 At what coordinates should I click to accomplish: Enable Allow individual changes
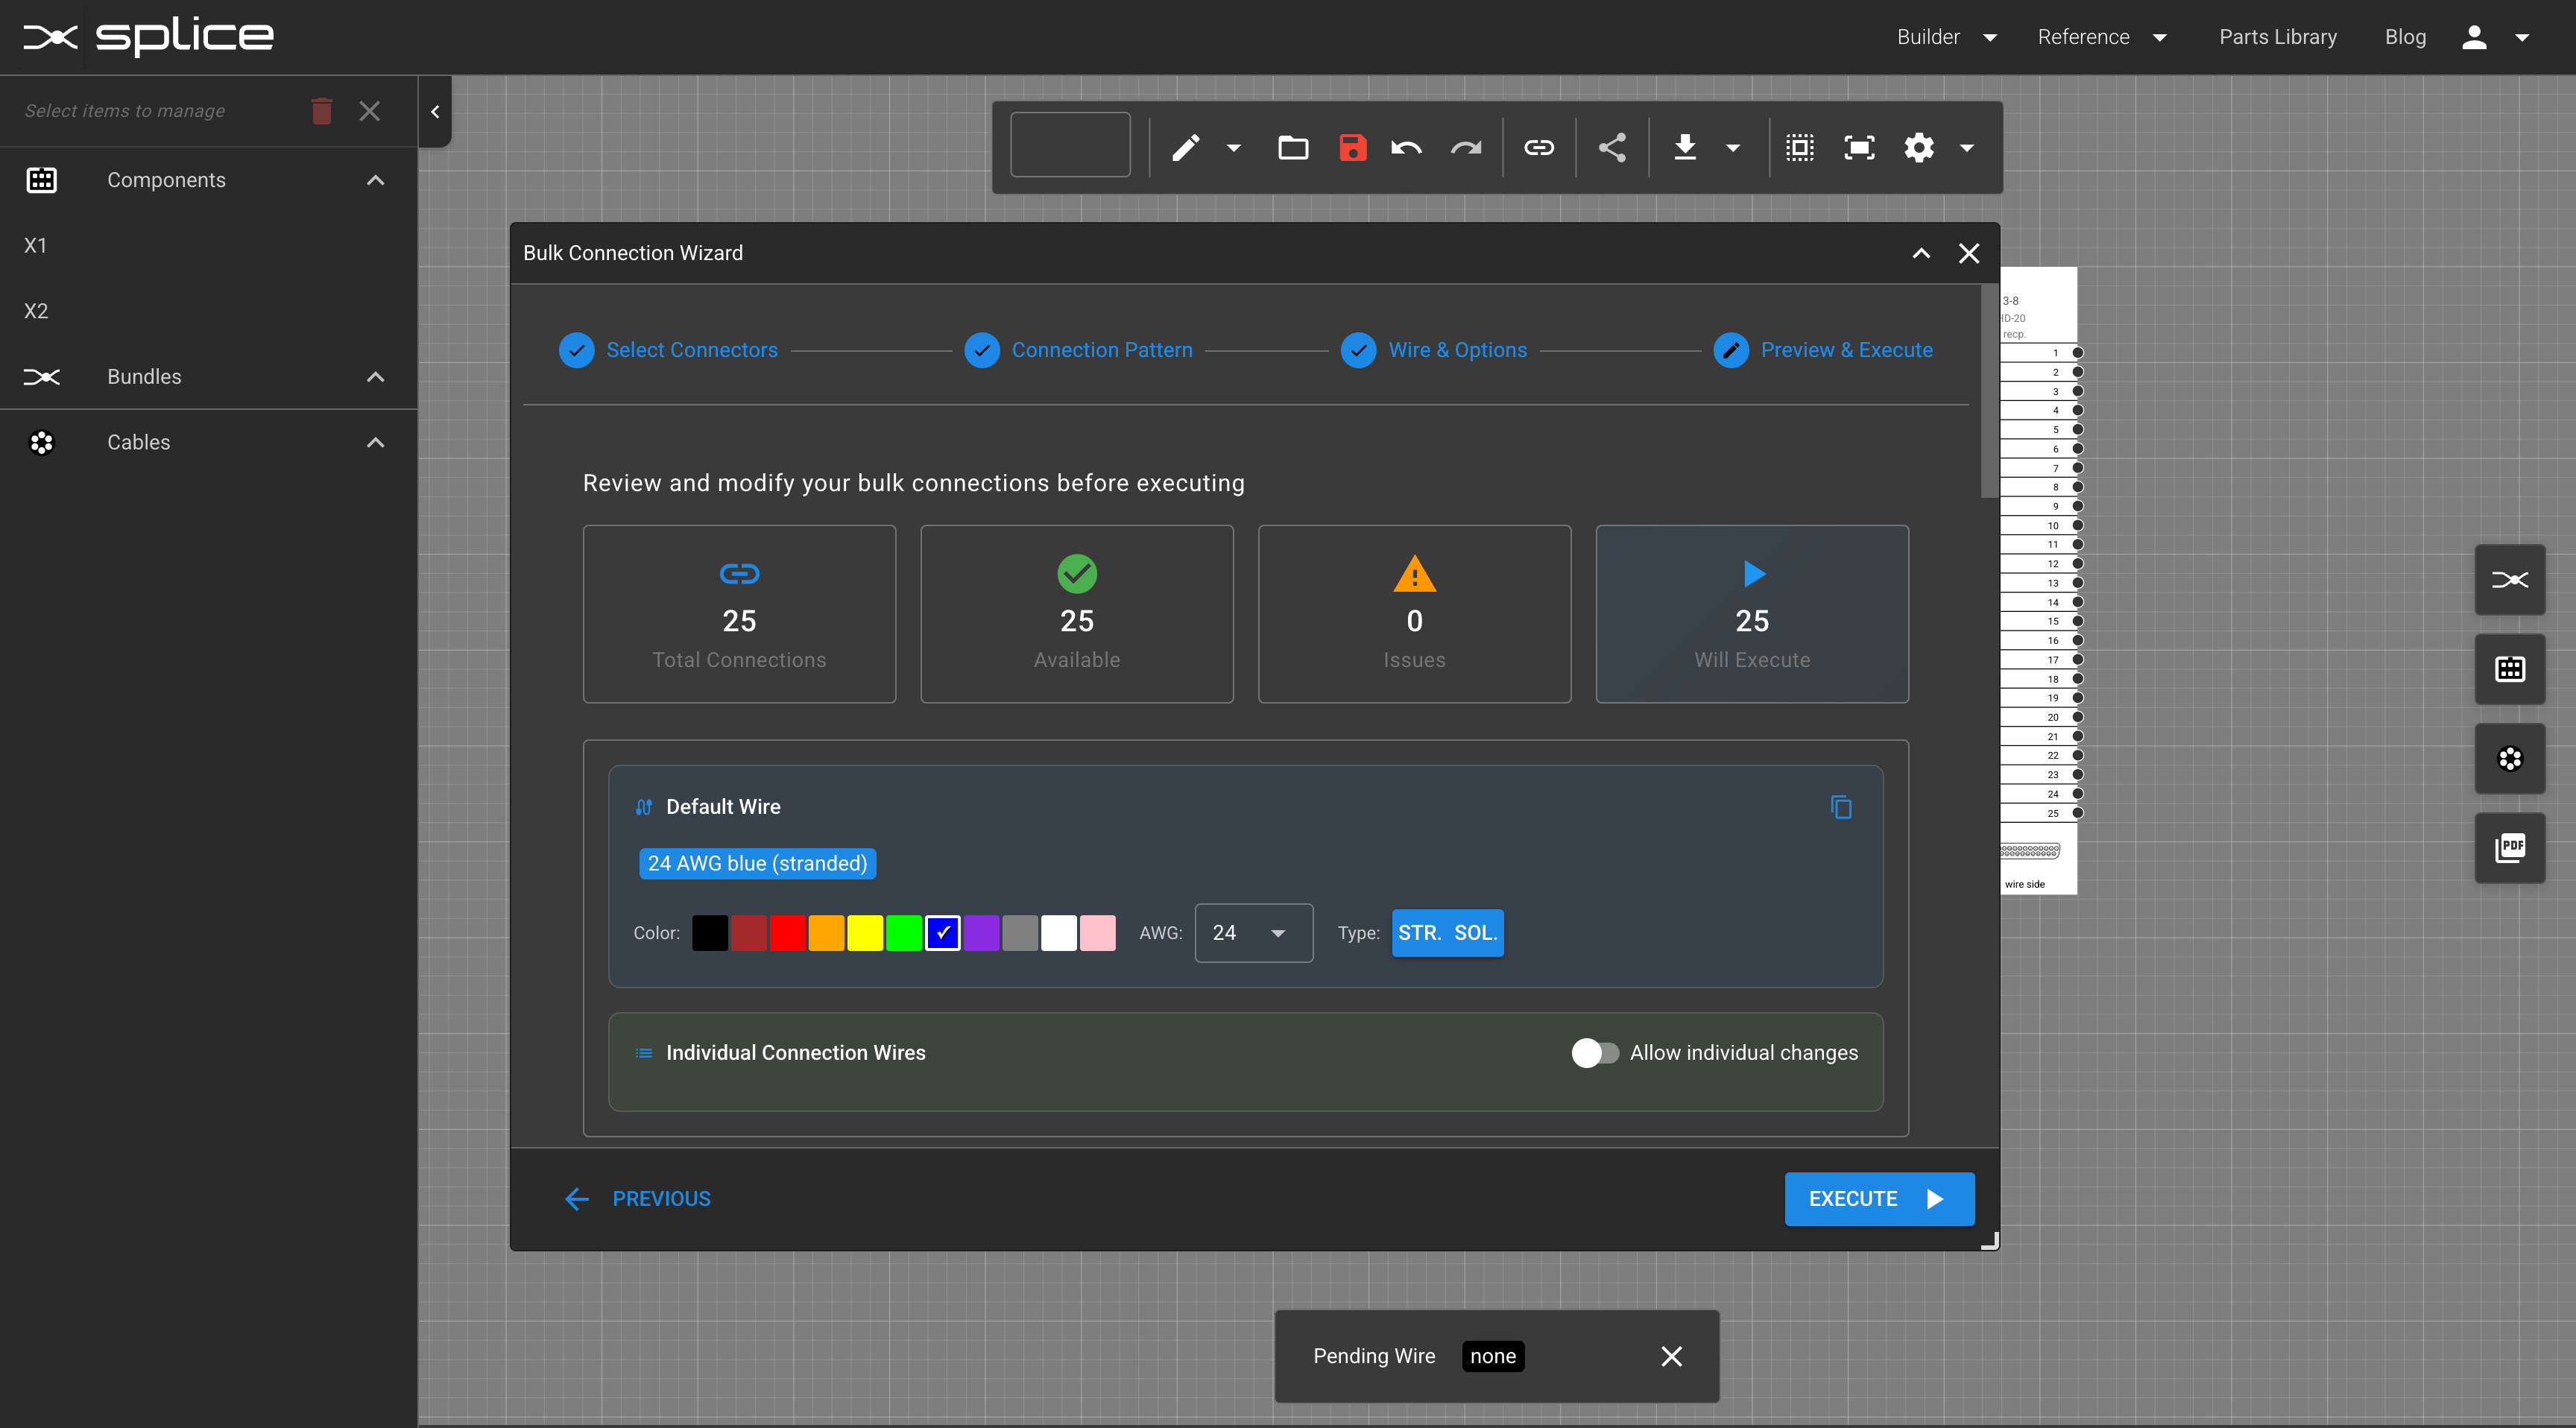click(1594, 1052)
